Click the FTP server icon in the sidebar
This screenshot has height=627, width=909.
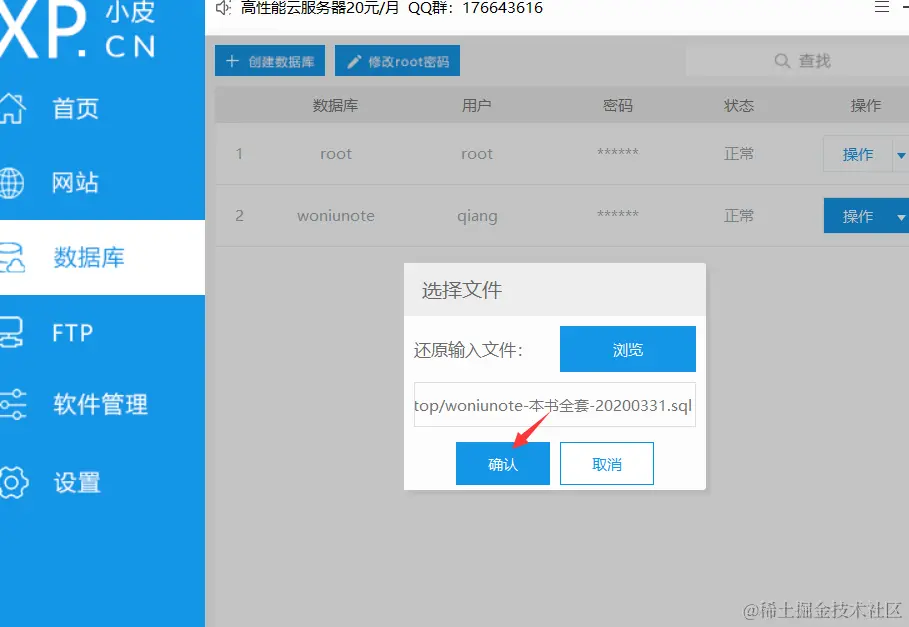pyautogui.click(x=11, y=333)
